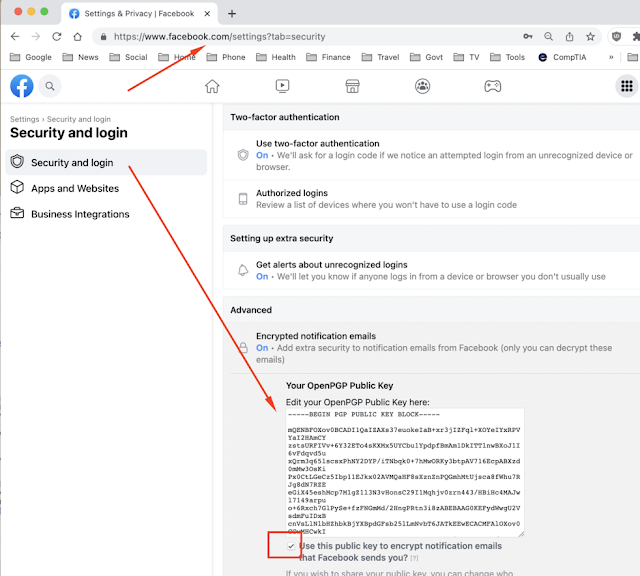640x576 pixels.
Task: Click the browser Back arrow
Action: pos(15,36)
